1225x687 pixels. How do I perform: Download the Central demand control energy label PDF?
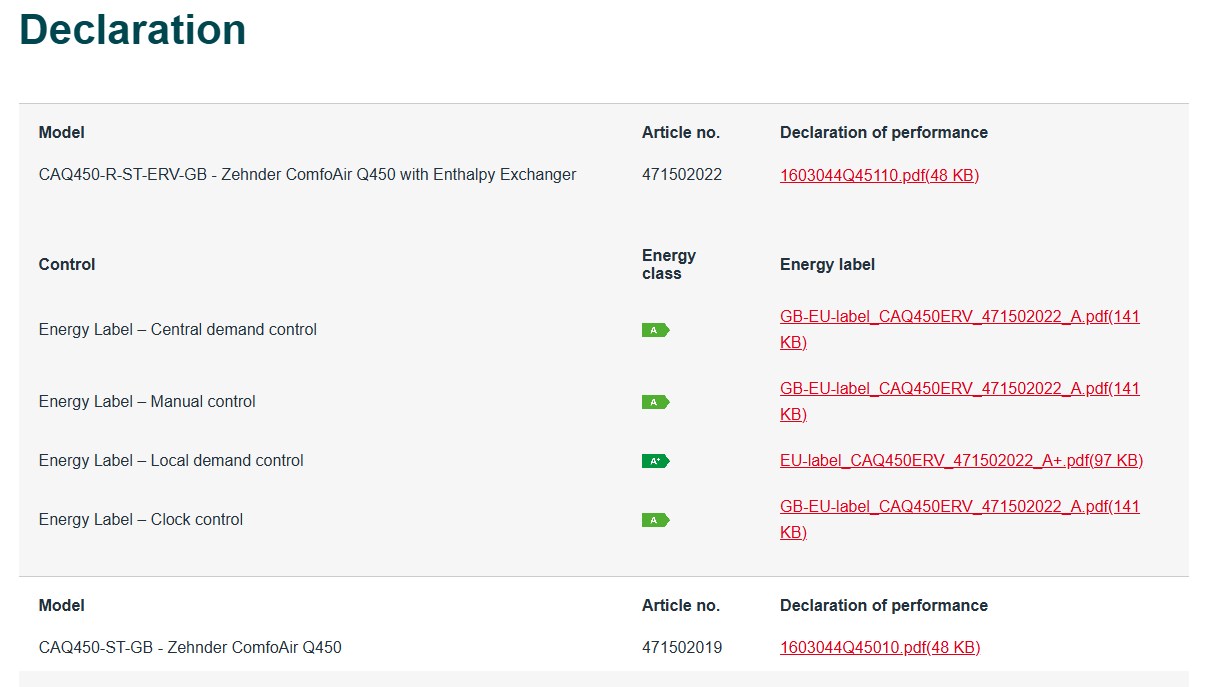959,317
